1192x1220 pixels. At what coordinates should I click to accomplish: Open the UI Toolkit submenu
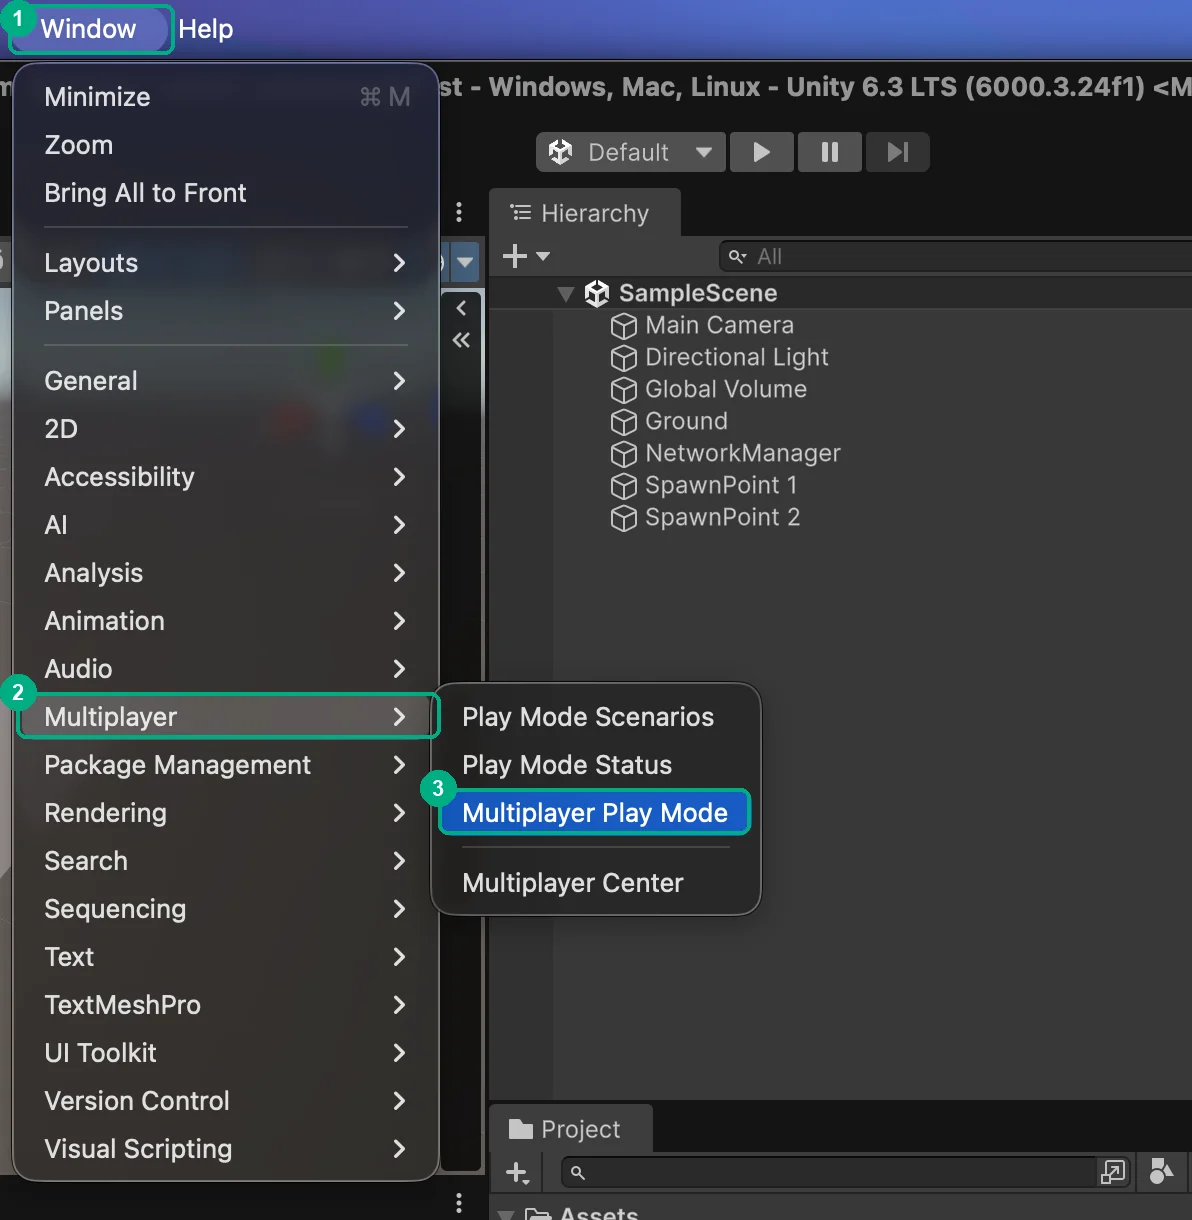[x=226, y=1053]
